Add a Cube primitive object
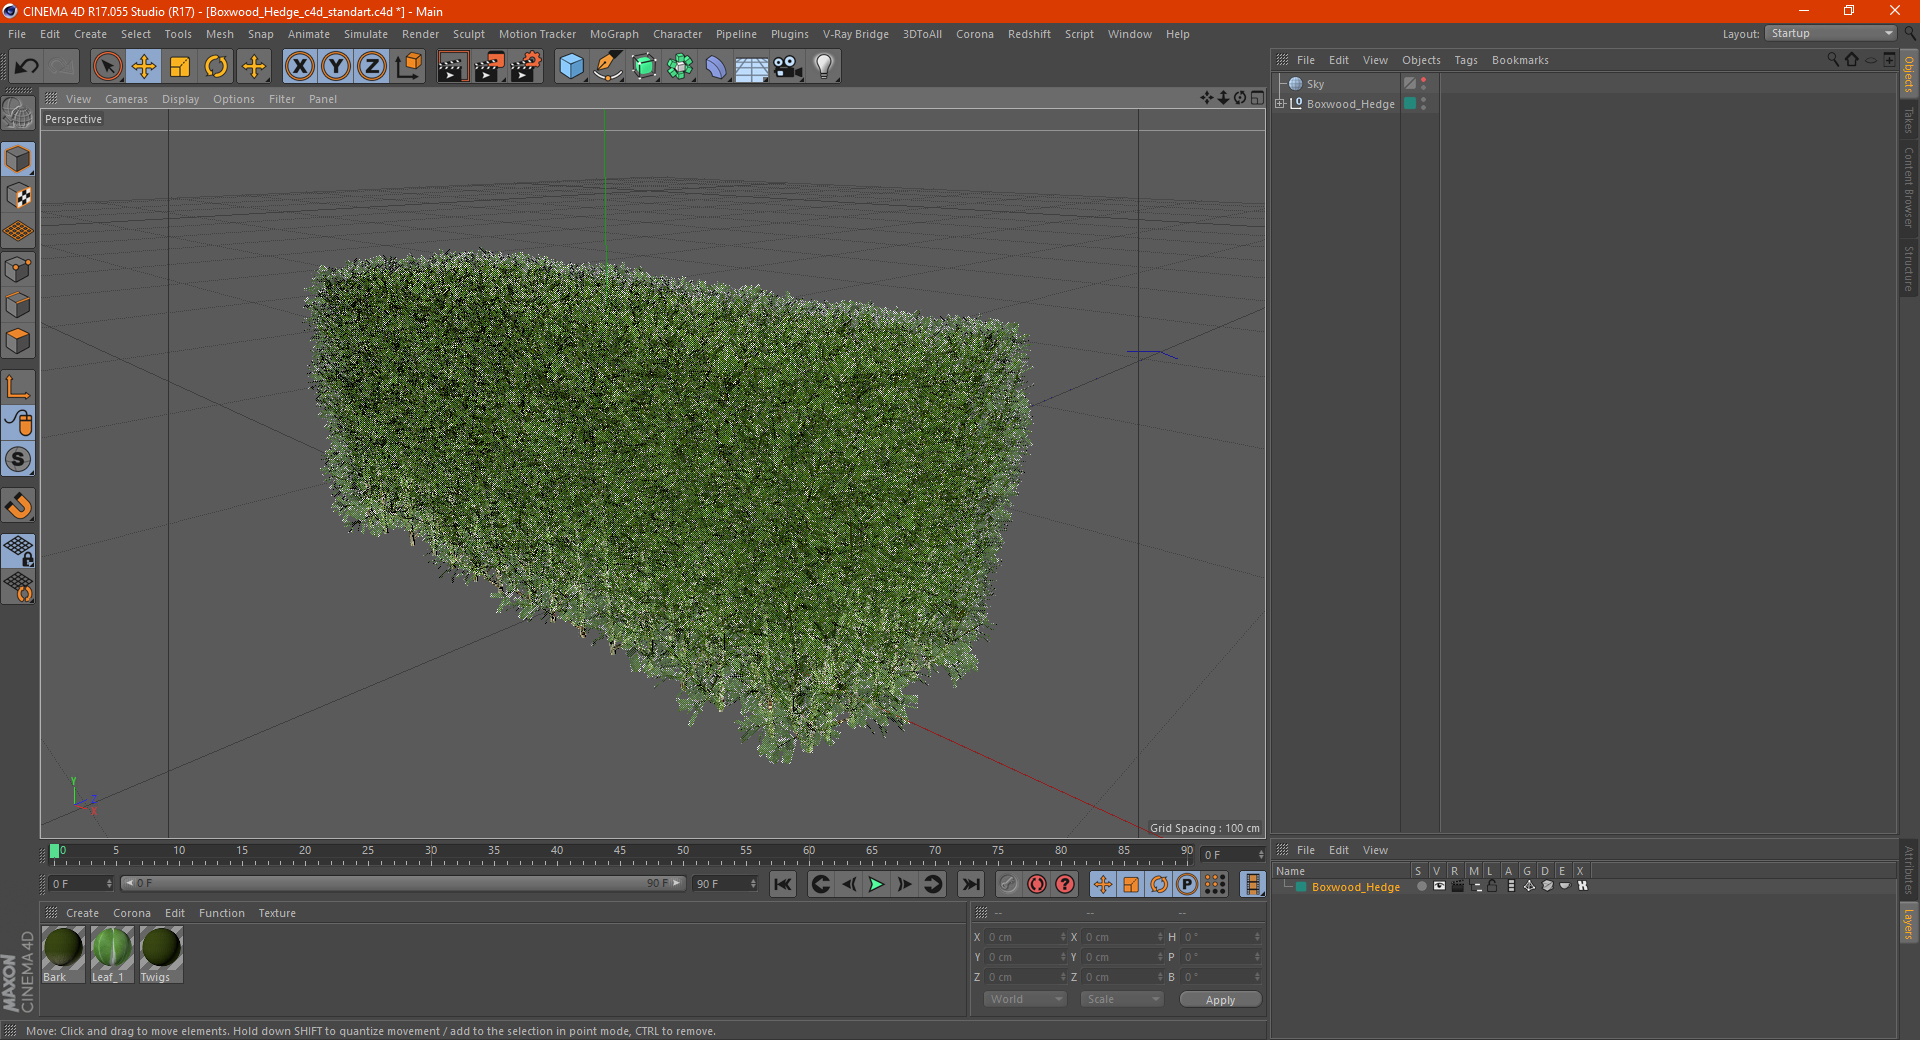Image resolution: width=1920 pixels, height=1040 pixels. pyautogui.click(x=571, y=67)
